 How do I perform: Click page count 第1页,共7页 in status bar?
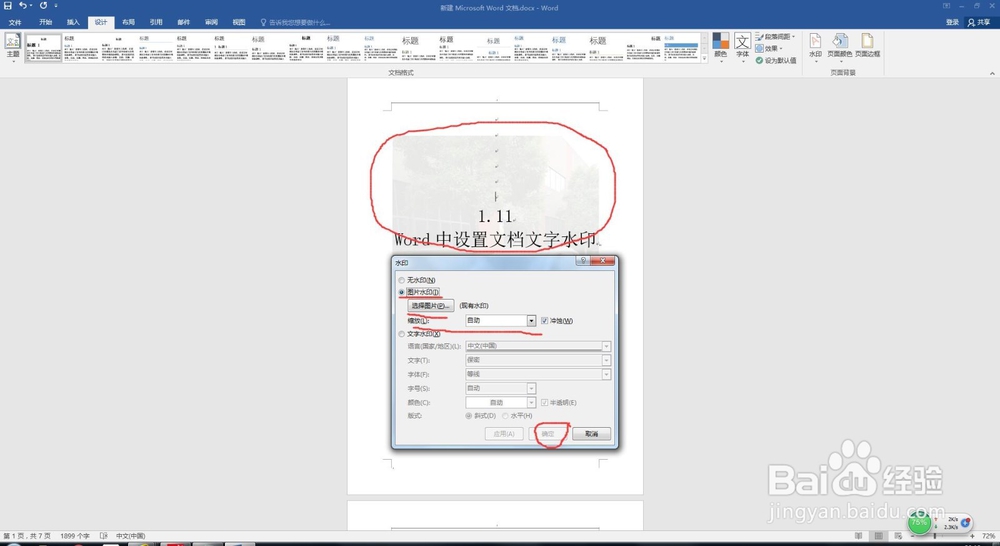(27, 536)
